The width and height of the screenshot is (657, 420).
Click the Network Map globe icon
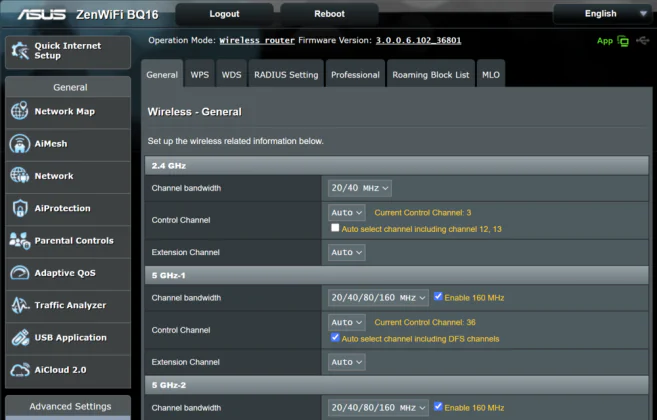[x=19, y=111]
